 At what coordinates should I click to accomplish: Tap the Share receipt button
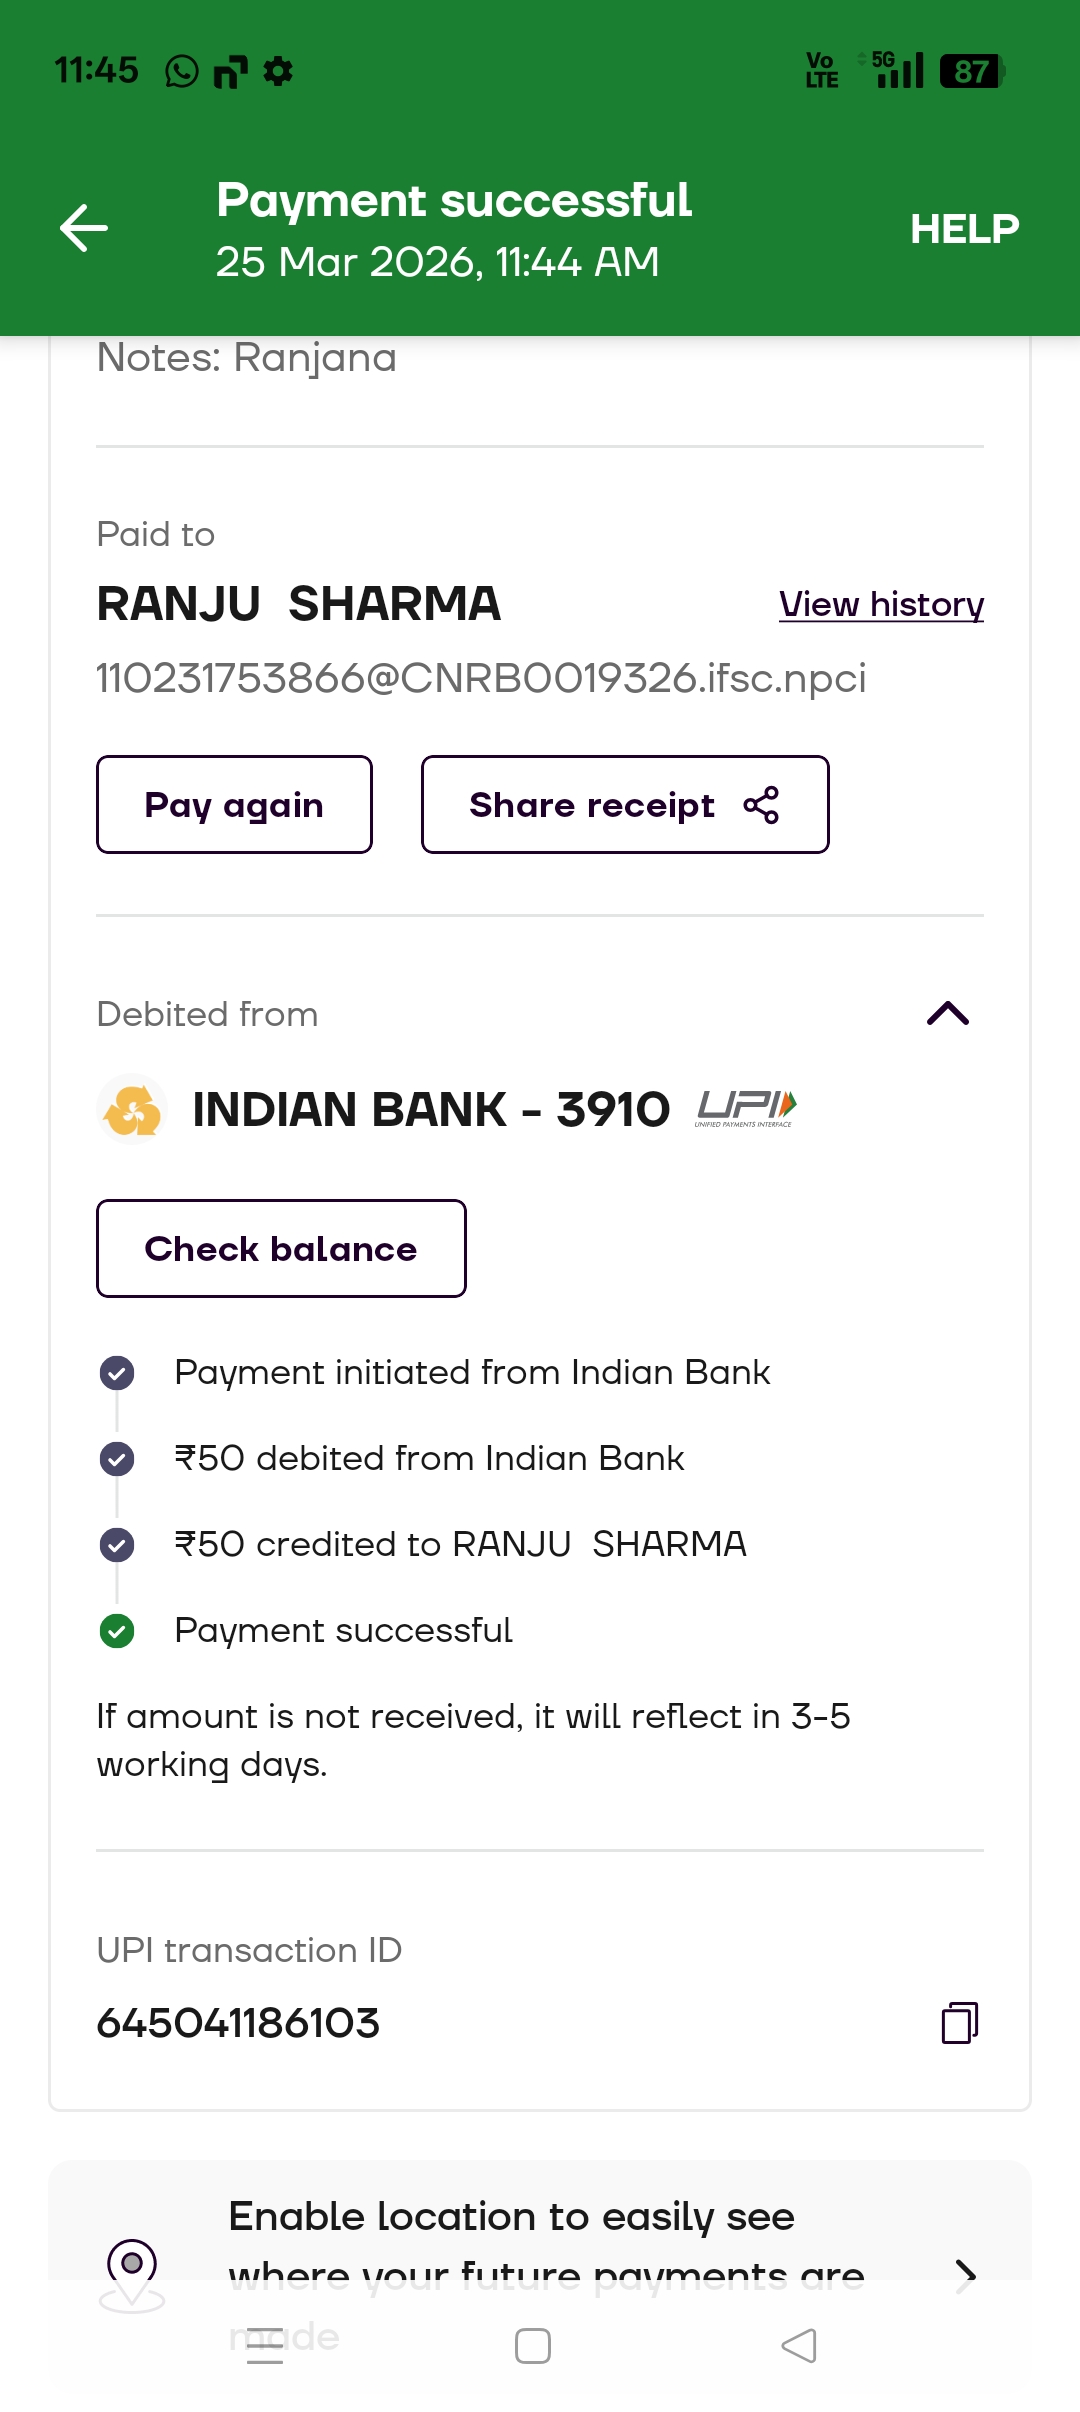625,805
